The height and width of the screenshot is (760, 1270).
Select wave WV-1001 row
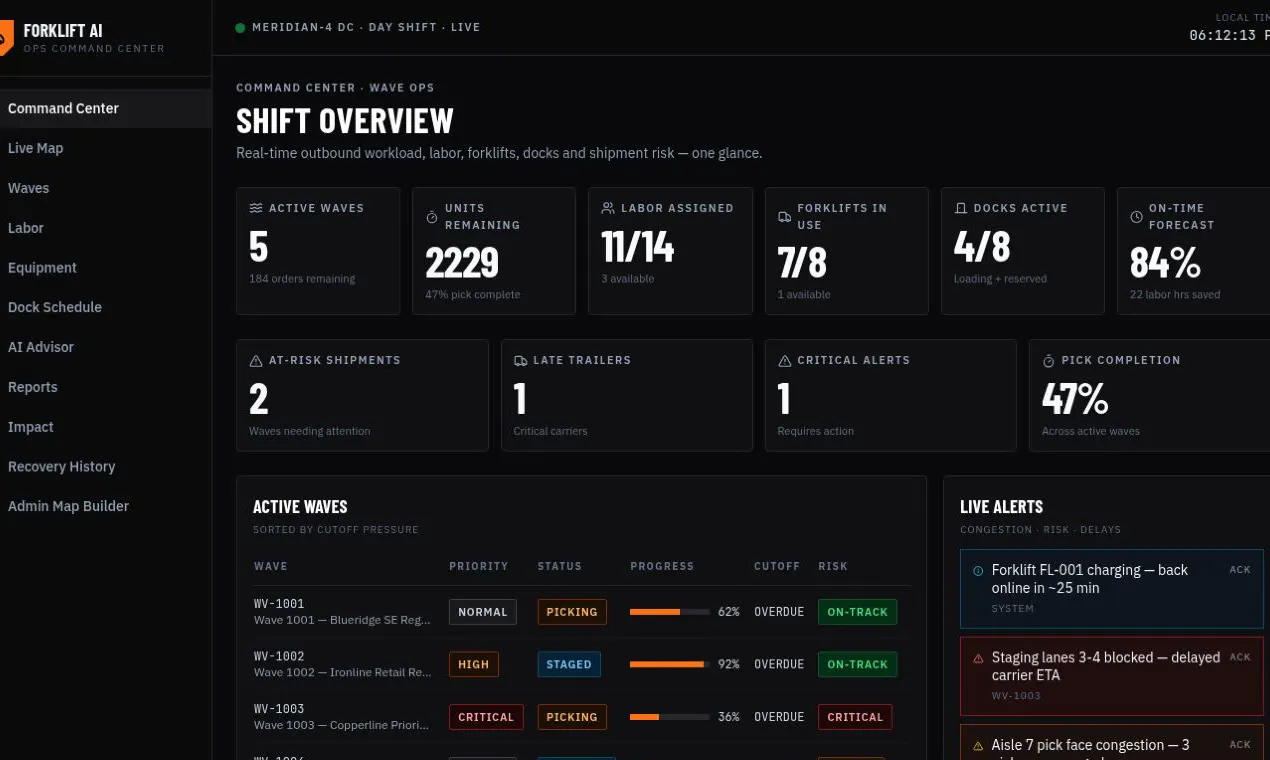[582, 612]
